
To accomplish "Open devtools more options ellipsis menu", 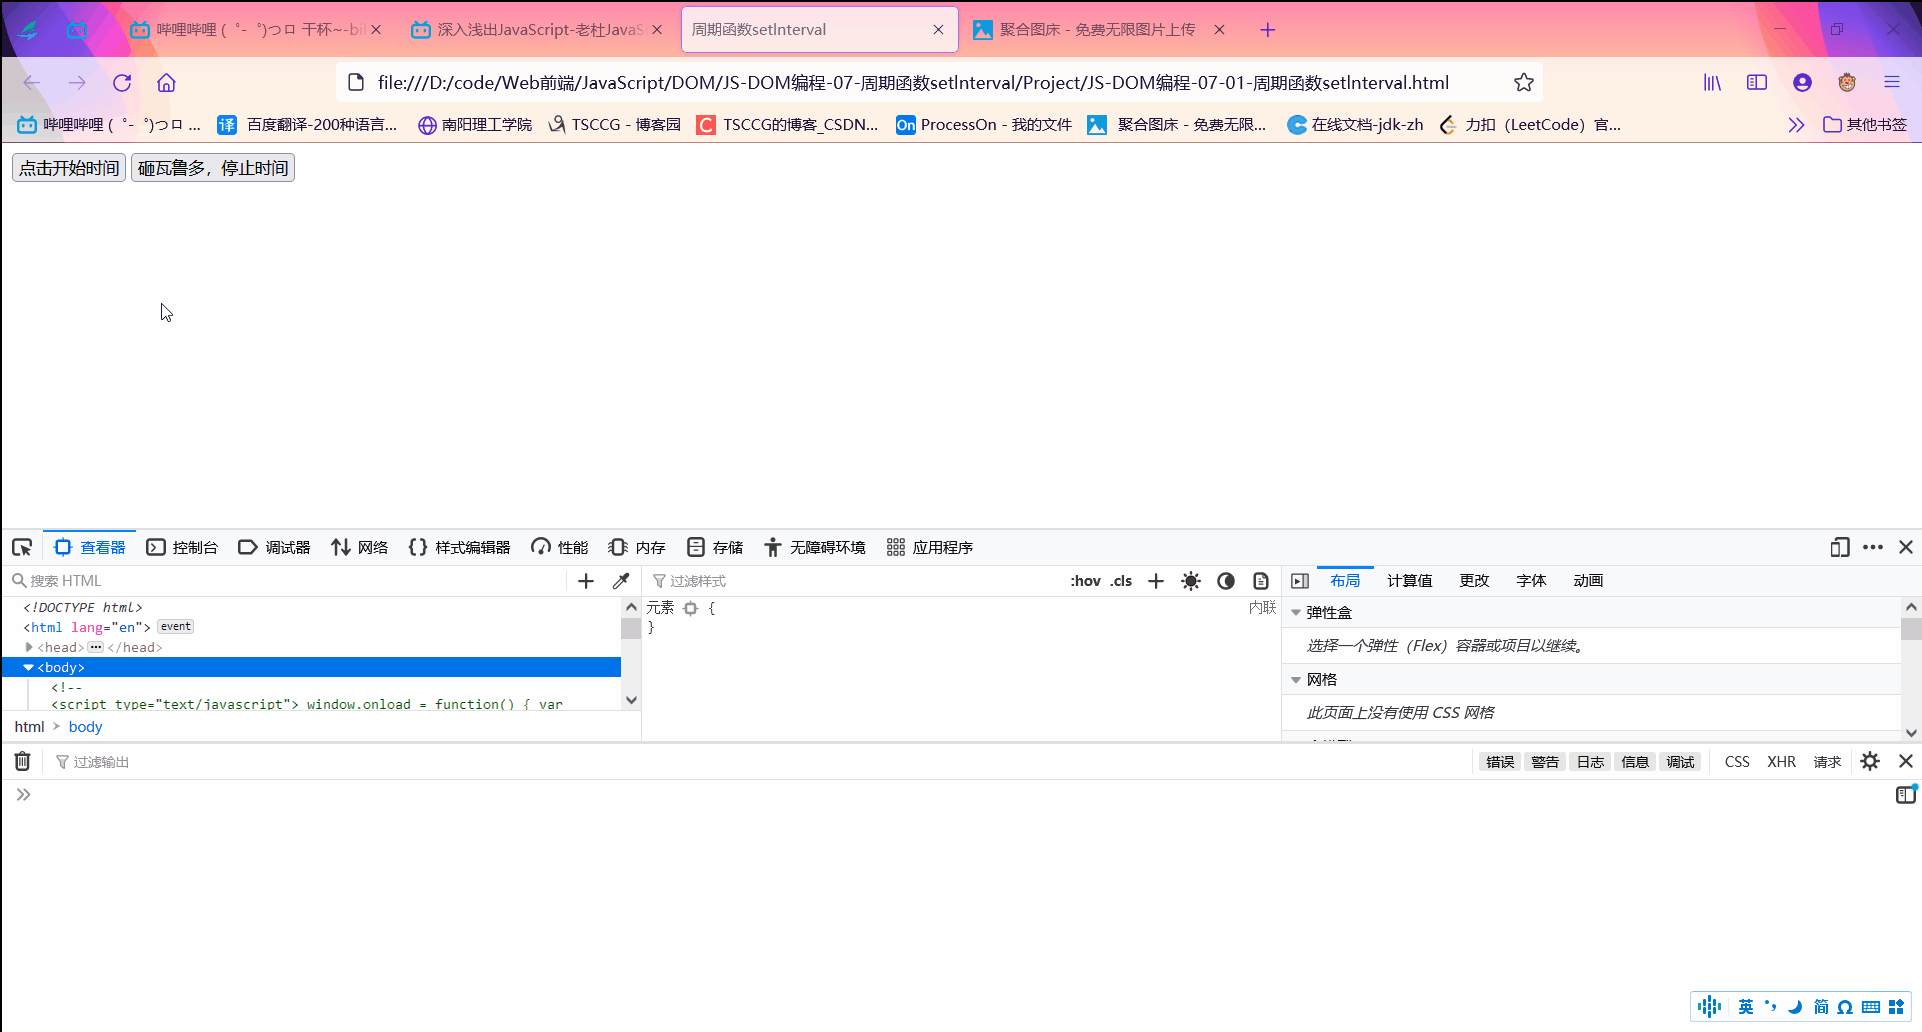I will pos(1873,547).
